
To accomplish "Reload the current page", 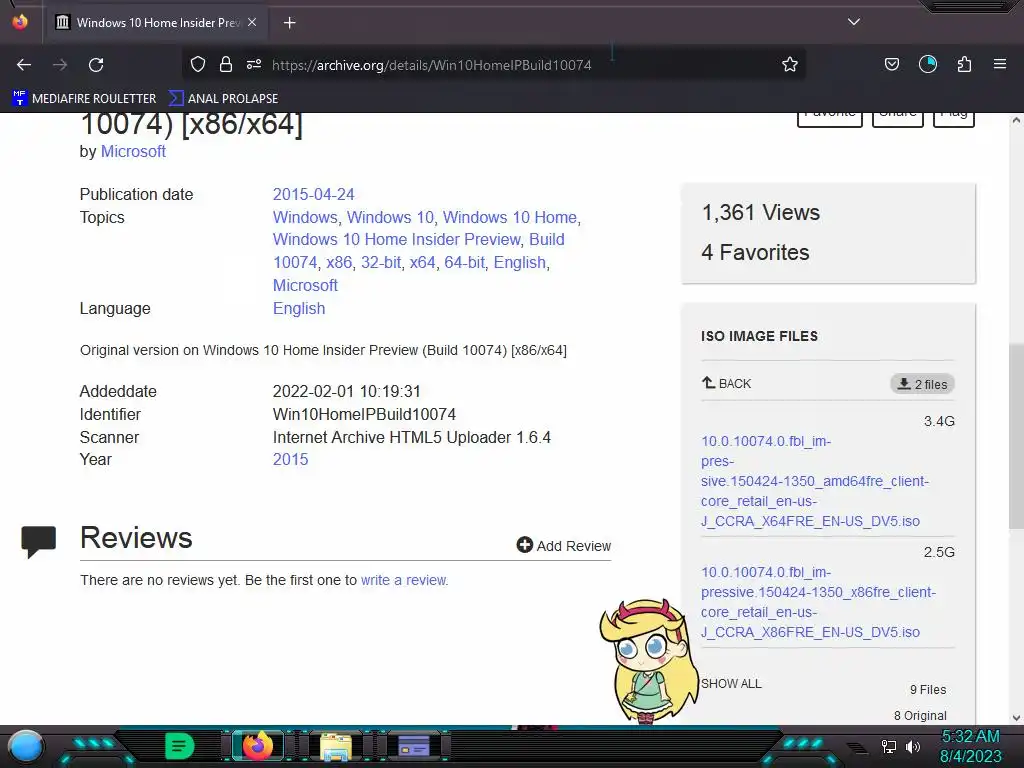I will coord(96,65).
